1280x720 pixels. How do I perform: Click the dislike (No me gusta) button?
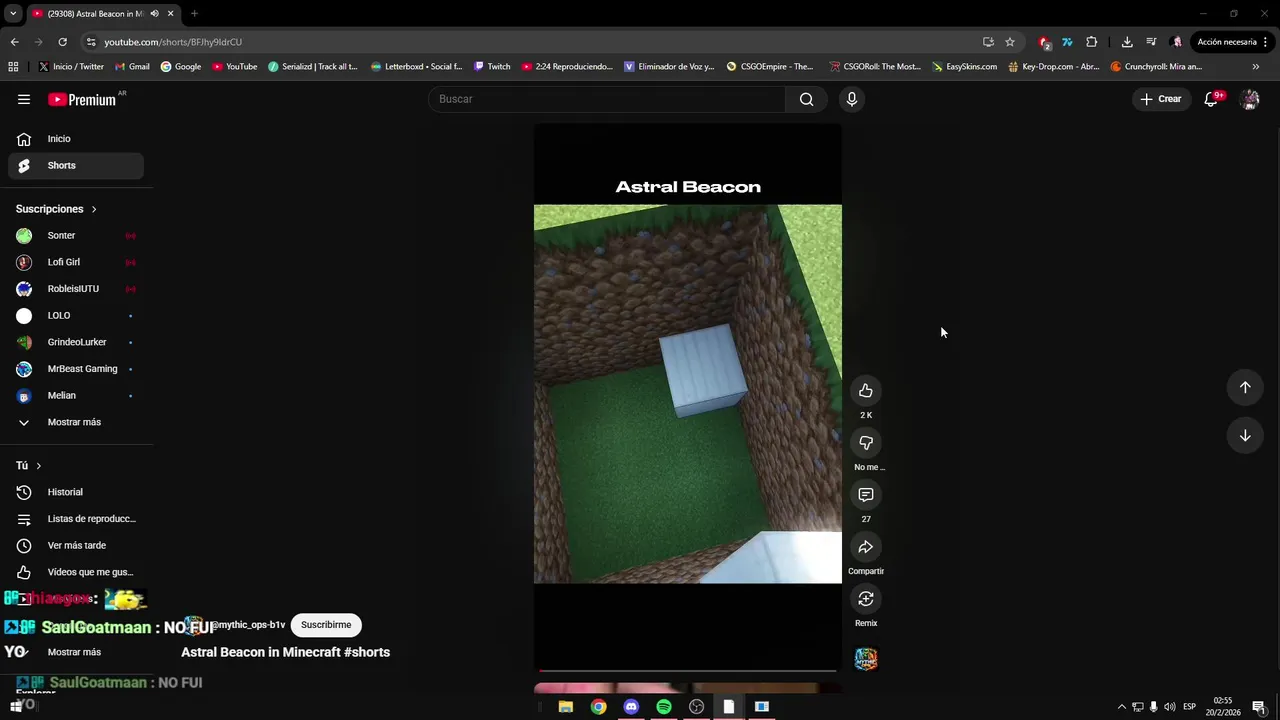[866, 443]
